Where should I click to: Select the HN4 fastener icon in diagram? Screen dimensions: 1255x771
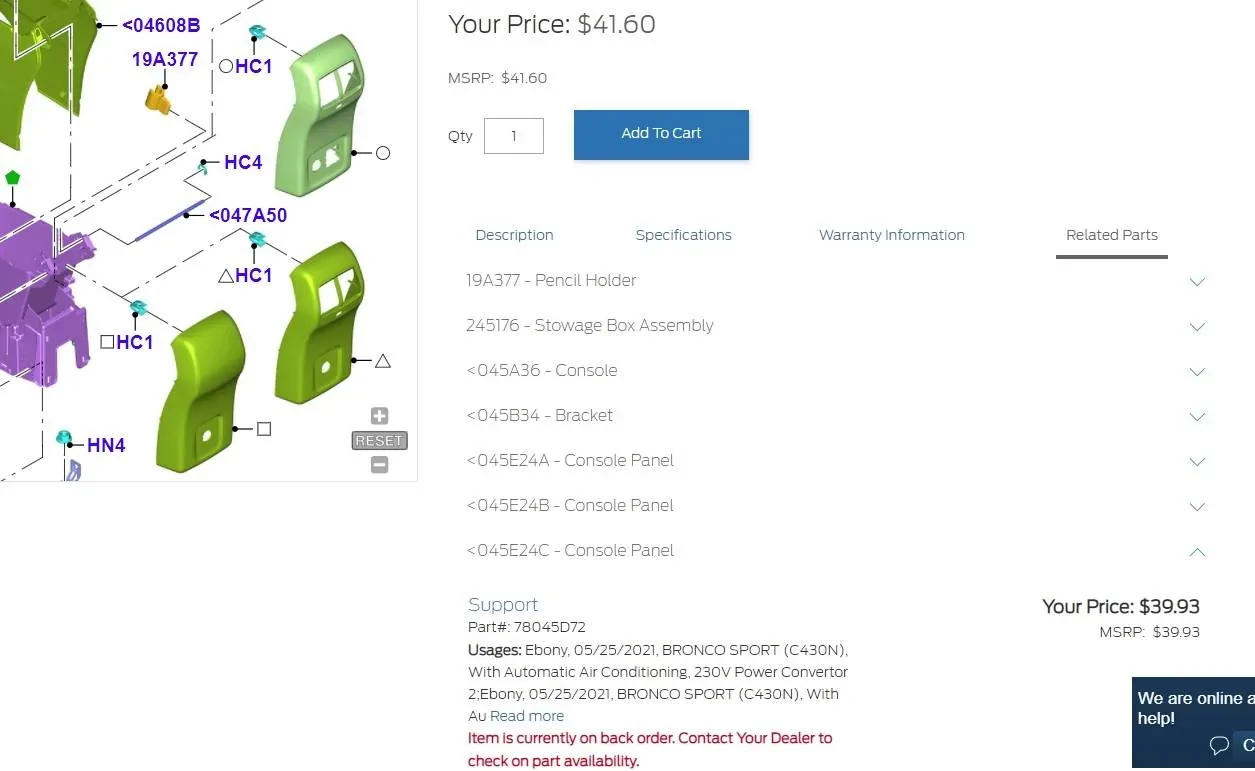(64, 438)
